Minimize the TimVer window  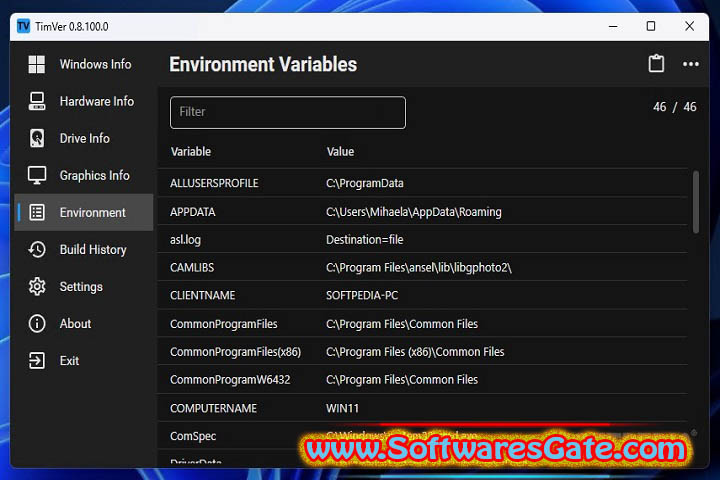point(613,26)
